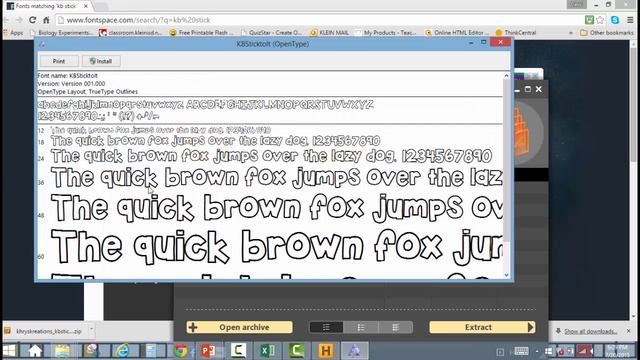Open the Online HTML Editor bookmark
The image size is (640, 360).
456,33
